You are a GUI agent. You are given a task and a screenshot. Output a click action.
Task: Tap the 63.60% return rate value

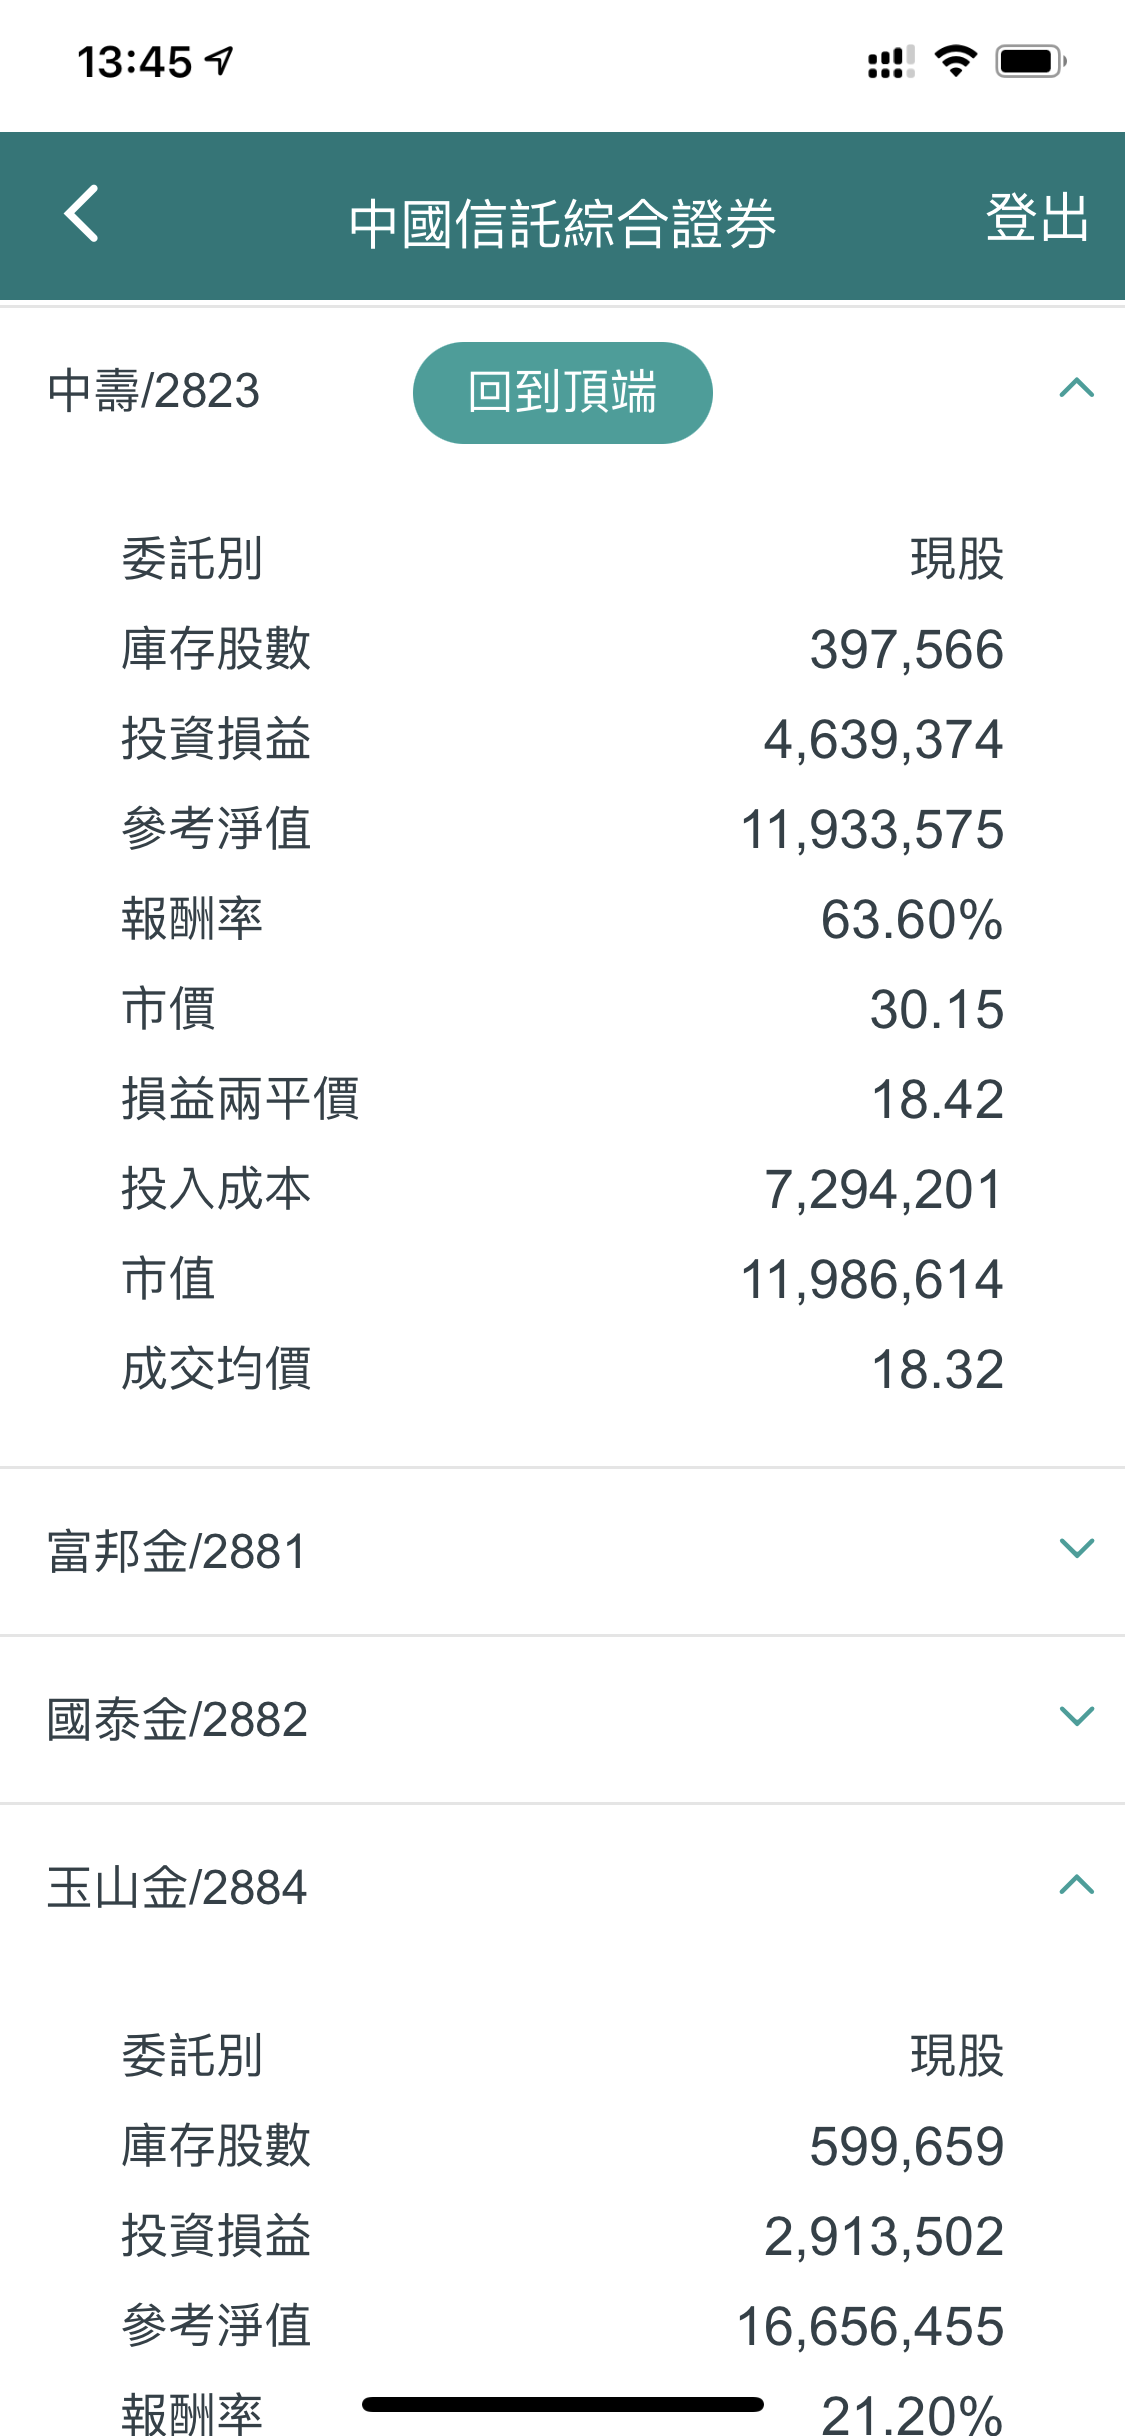(x=911, y=920)
